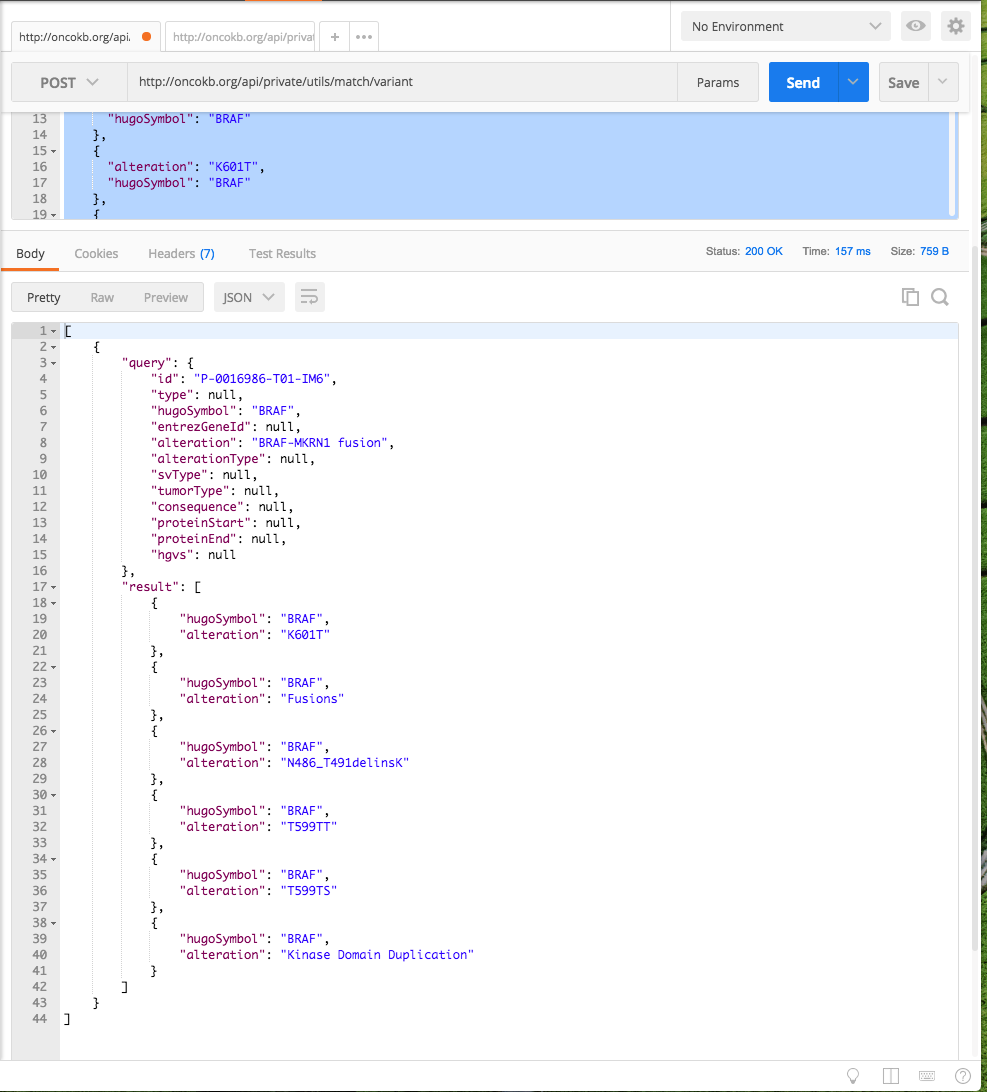Click the request URL input field

tap(400, 82)
